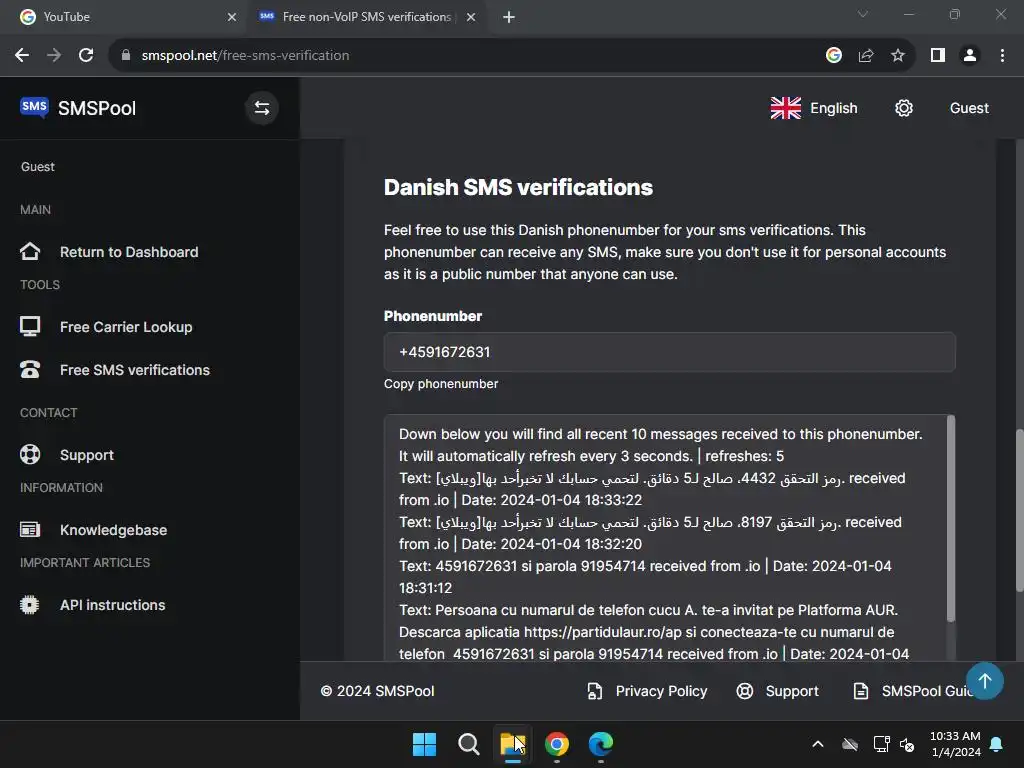1024x768 pixels.
Task: Click the browser address bar URL
Action: 246,56
